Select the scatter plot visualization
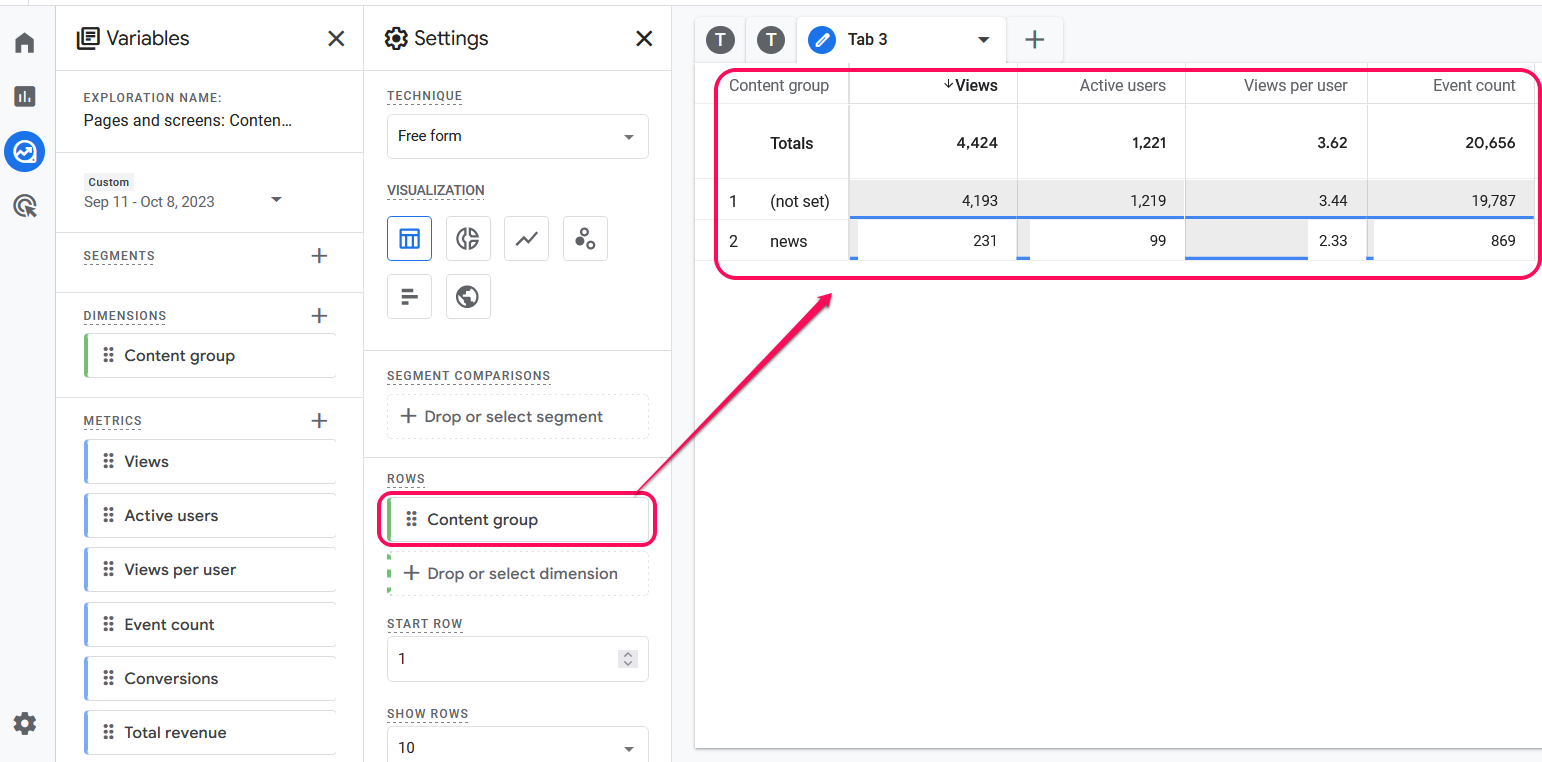Screen dimensions: 1542x762 585,239
